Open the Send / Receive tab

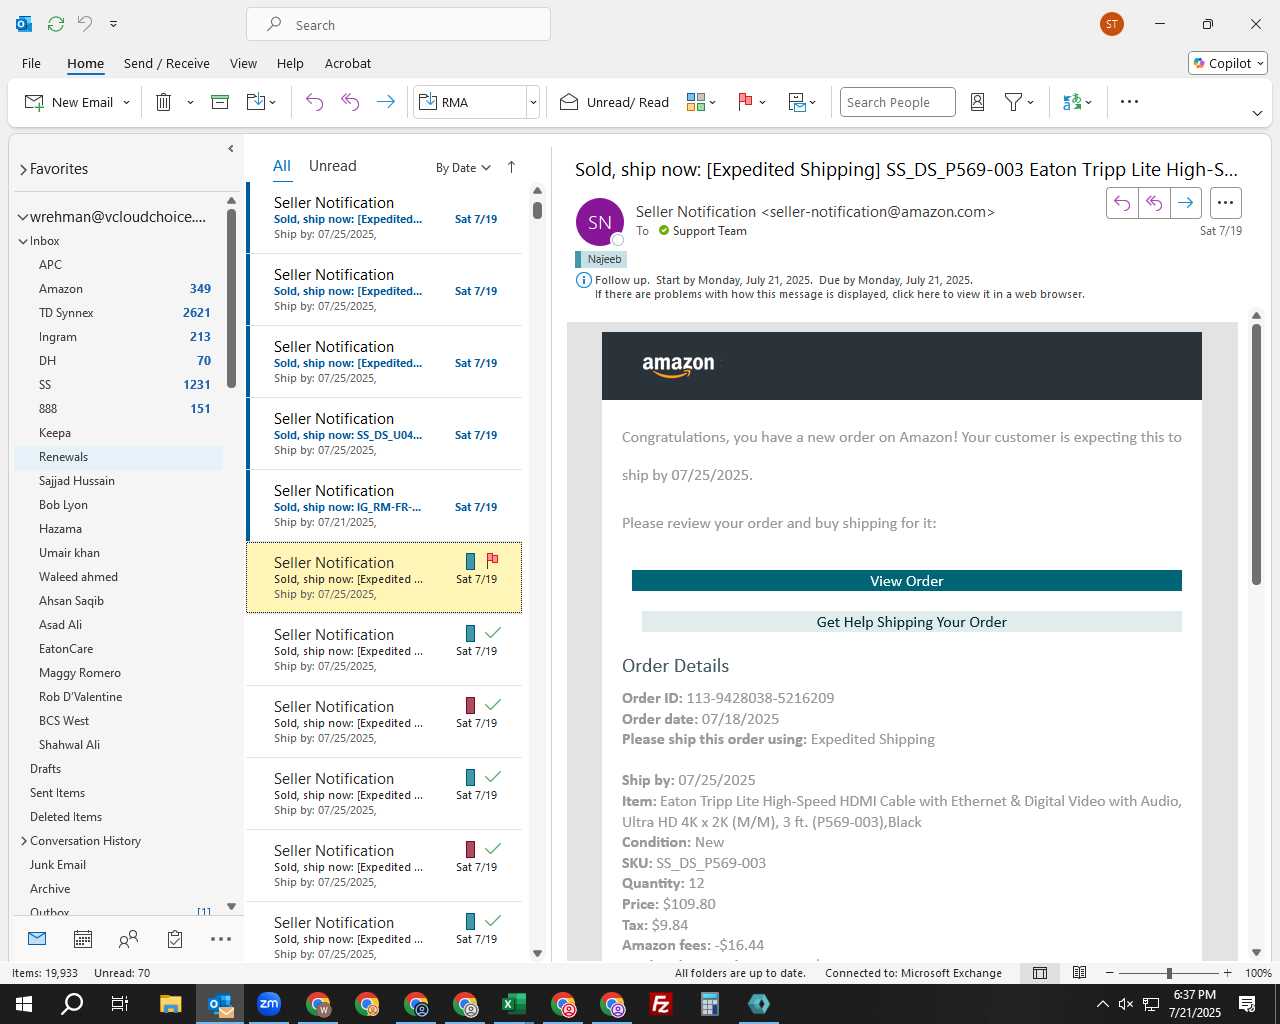(x=167, y=63)
